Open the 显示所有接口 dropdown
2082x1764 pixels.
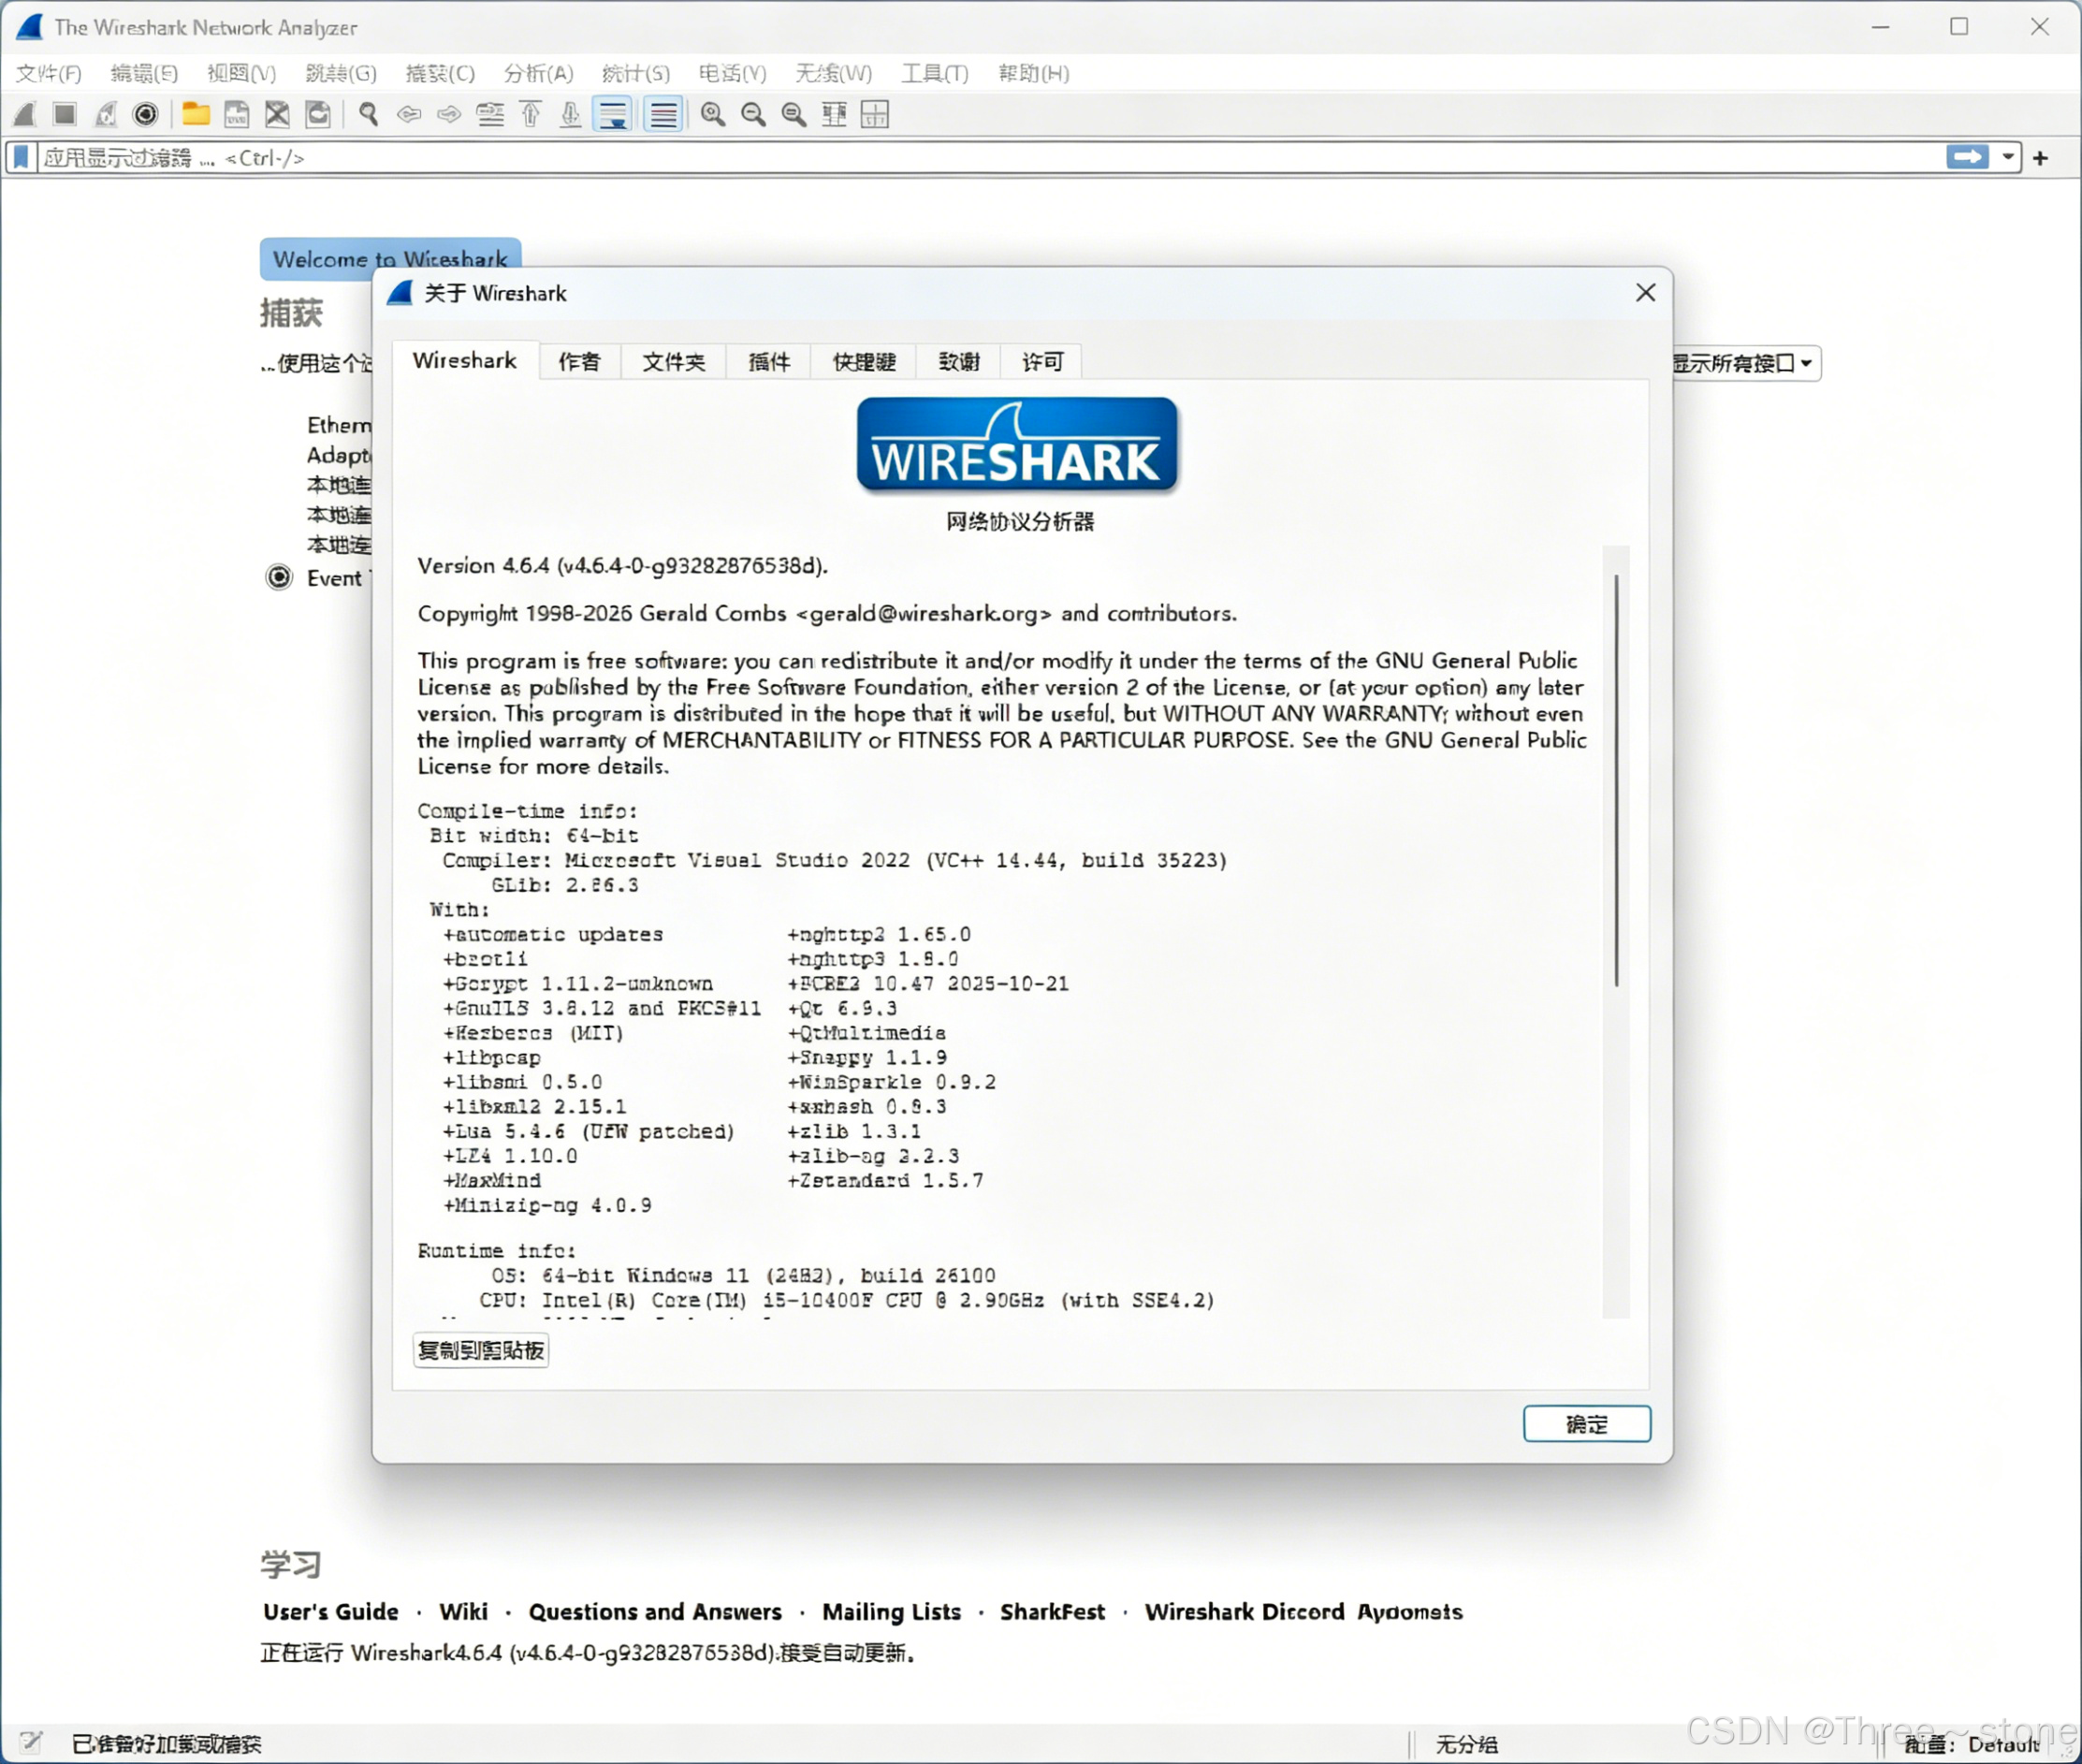click(x=1745, y=363)
